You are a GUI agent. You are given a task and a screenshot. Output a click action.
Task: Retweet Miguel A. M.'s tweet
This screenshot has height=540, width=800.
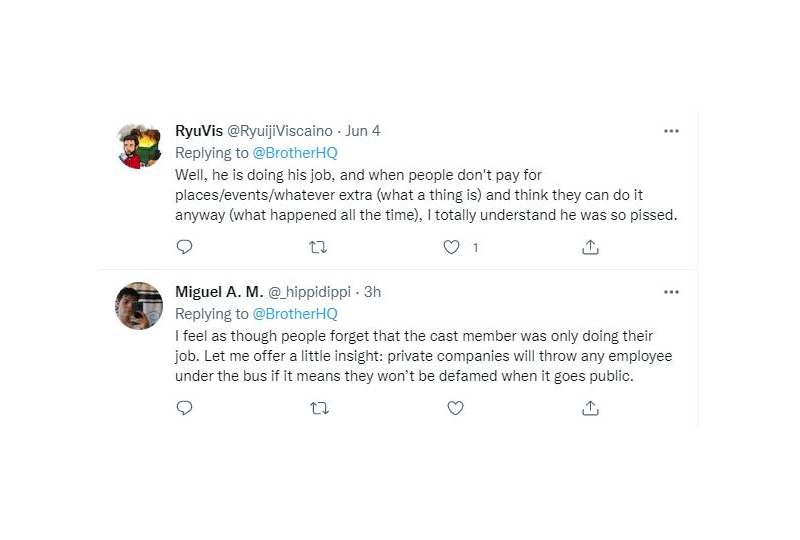click(x=319, y=408)
